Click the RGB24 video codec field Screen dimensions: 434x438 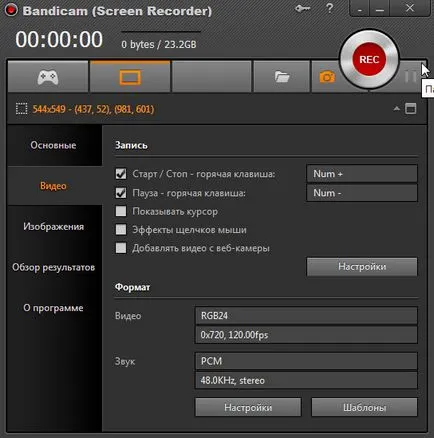(x=306, y=316)
